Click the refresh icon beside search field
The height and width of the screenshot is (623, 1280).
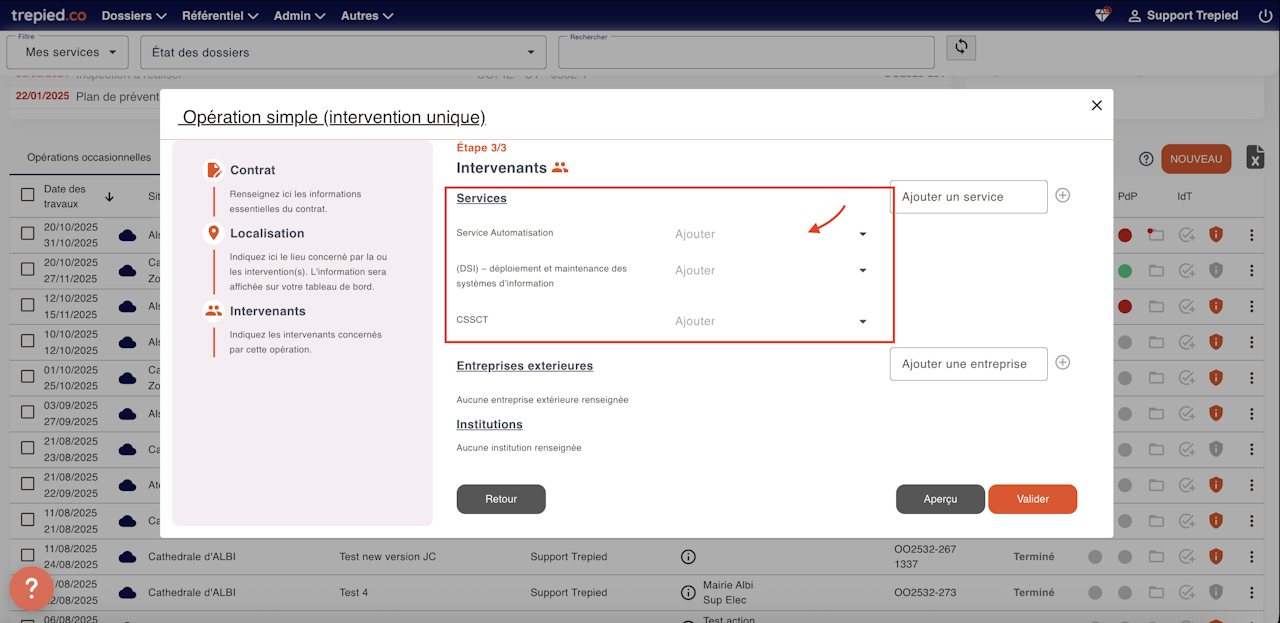[x=961, y=47]
